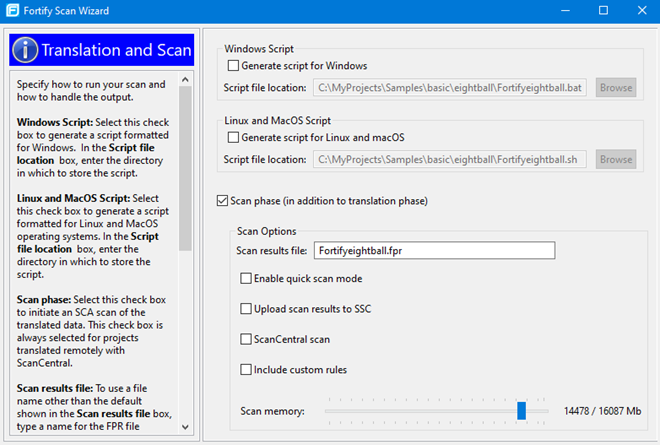
Task: Click the blue info icon in header
Action: [x=25, y=50]
